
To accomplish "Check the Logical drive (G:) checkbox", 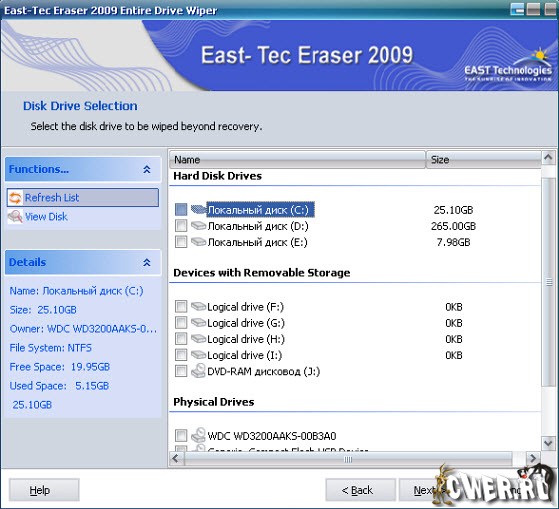I will (x=181, y=323).
